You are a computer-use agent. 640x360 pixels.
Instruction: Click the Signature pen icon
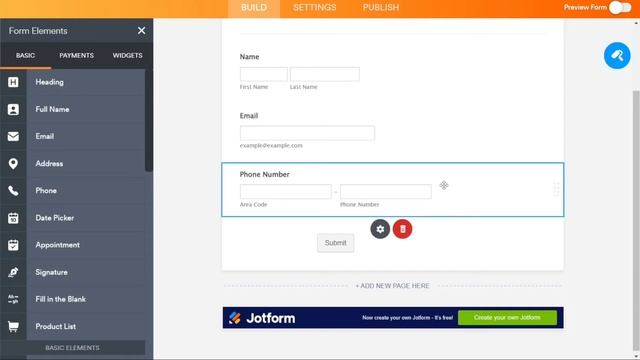pyautogui.click(x=13, y=272)
